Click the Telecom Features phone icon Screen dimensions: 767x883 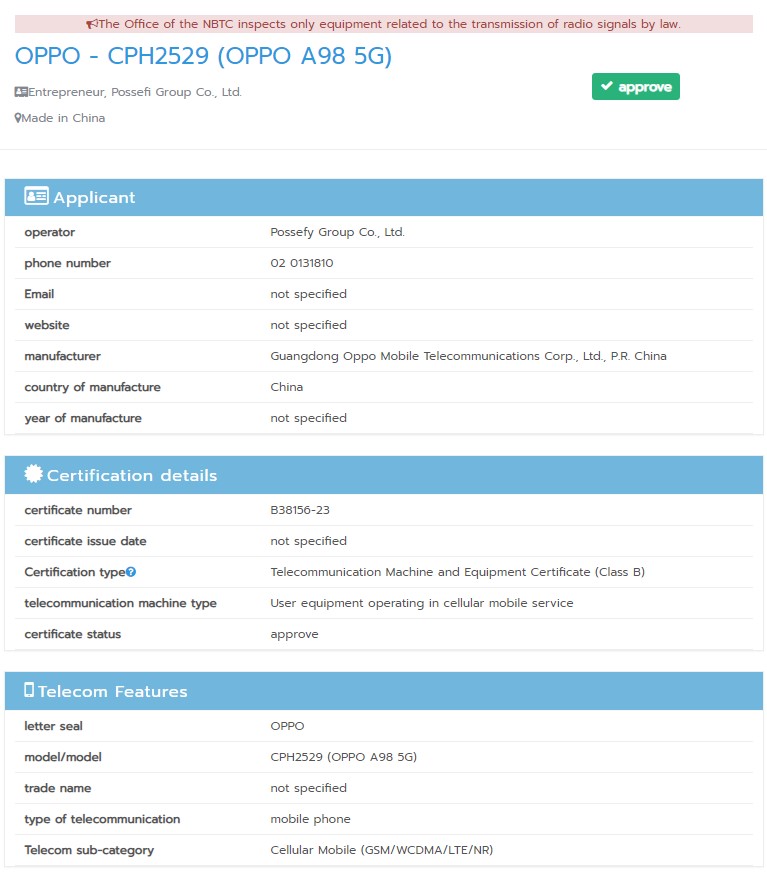pyautogui.click(x=29, y=690)
